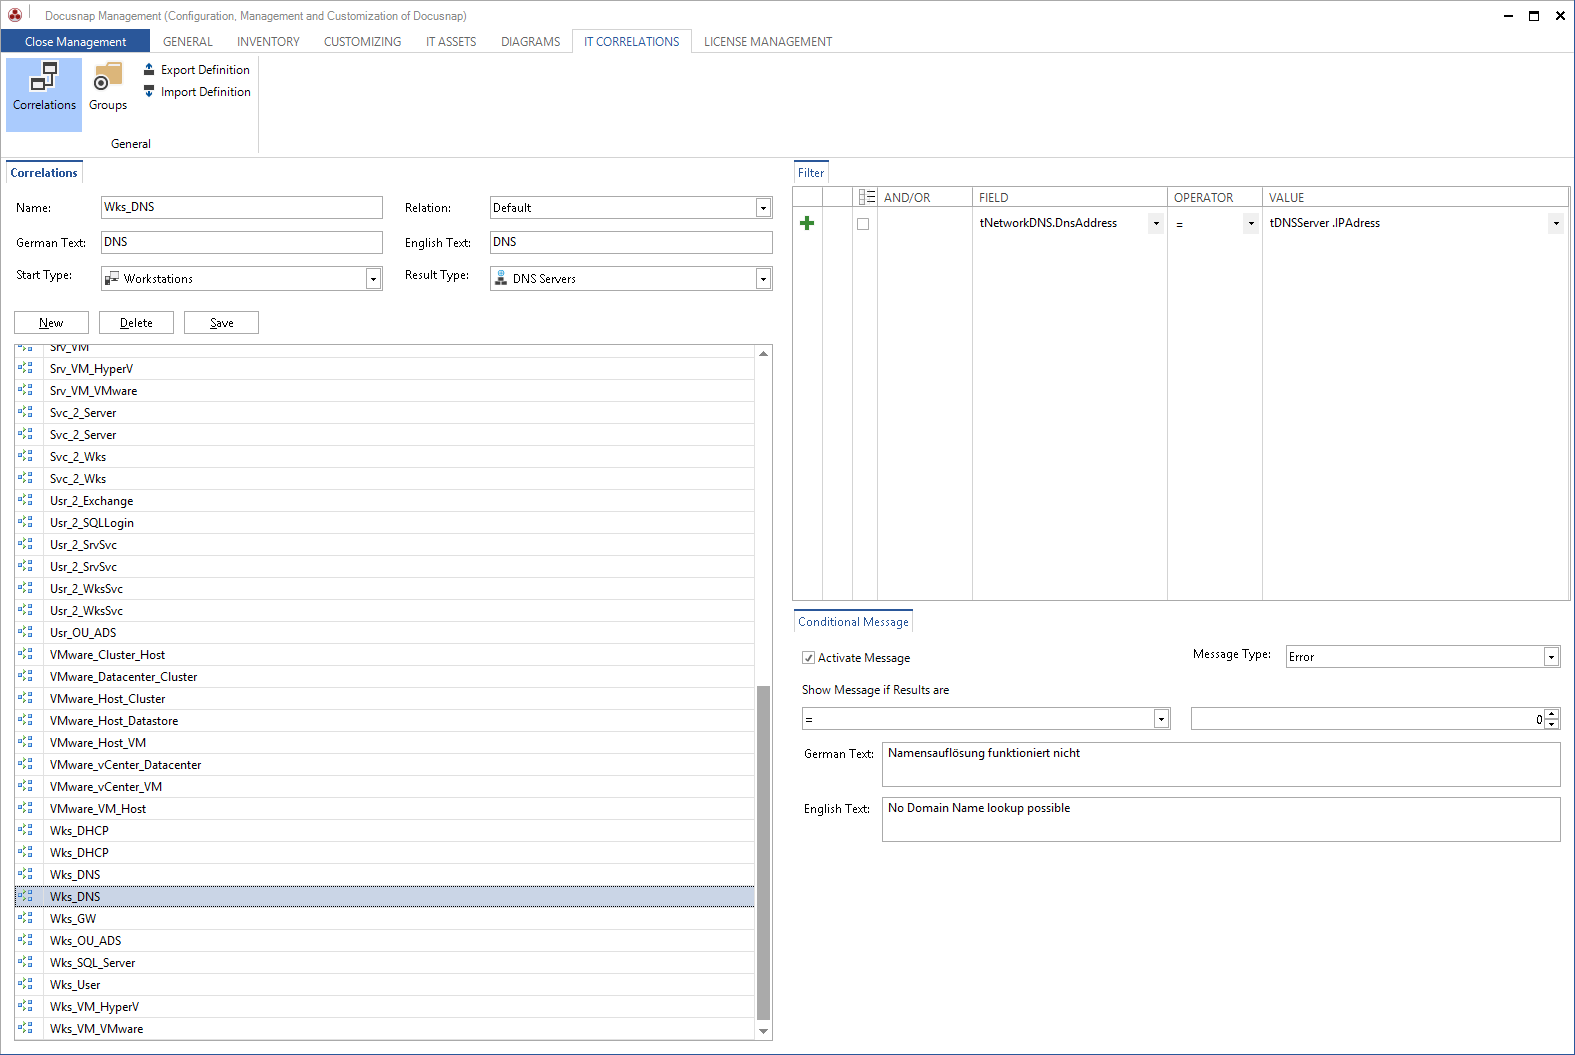The height and width of the screenshot is (1055, 1575).
Task: Click the correlation icon beside VMware_Datacenter_Cluster
Action: point(26,676)
